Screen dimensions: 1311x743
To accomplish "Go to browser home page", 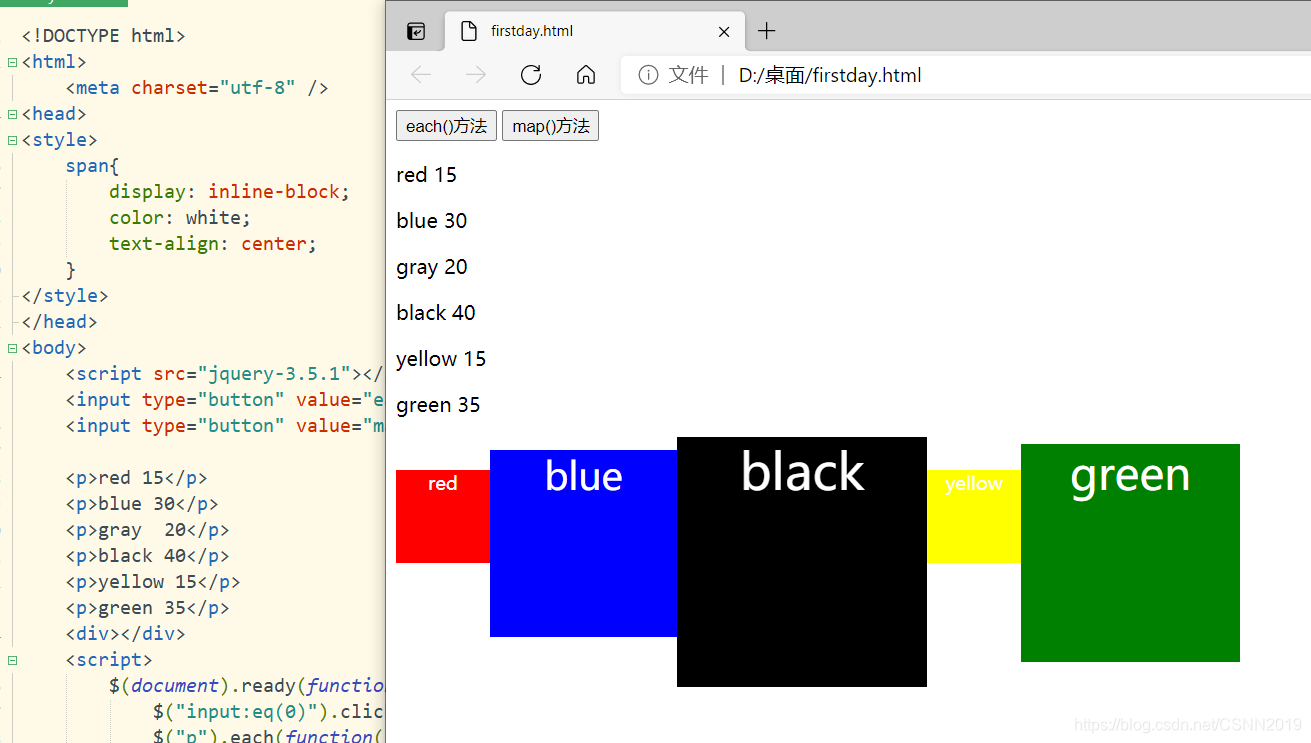I will (x=586, y=75).
